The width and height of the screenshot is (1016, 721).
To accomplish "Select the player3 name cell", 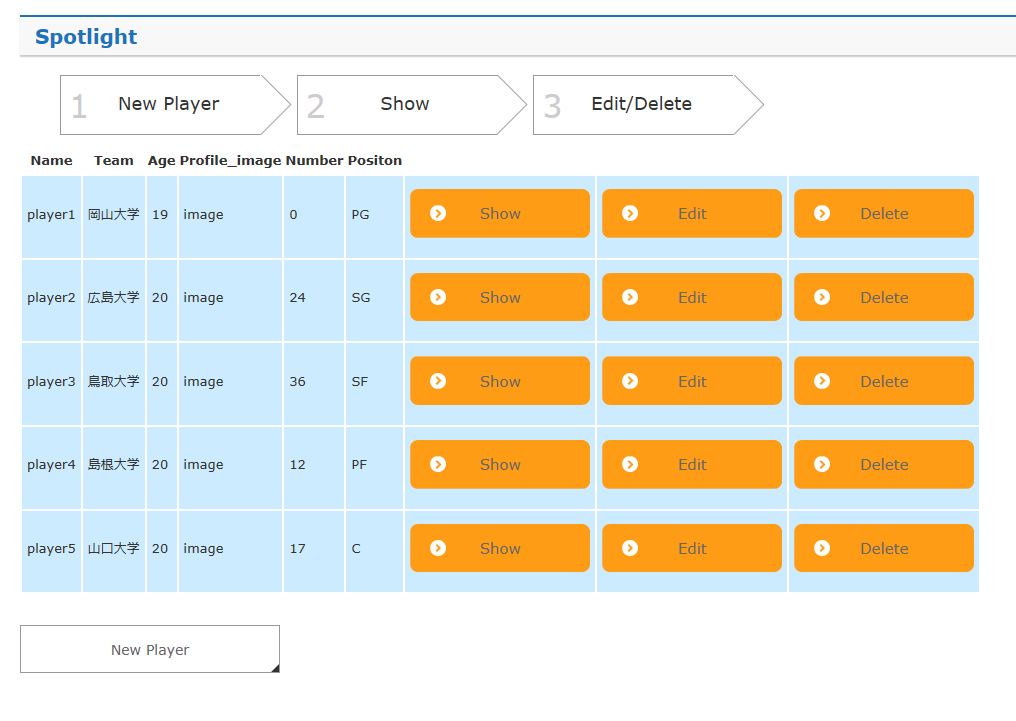I will [51, 381].
